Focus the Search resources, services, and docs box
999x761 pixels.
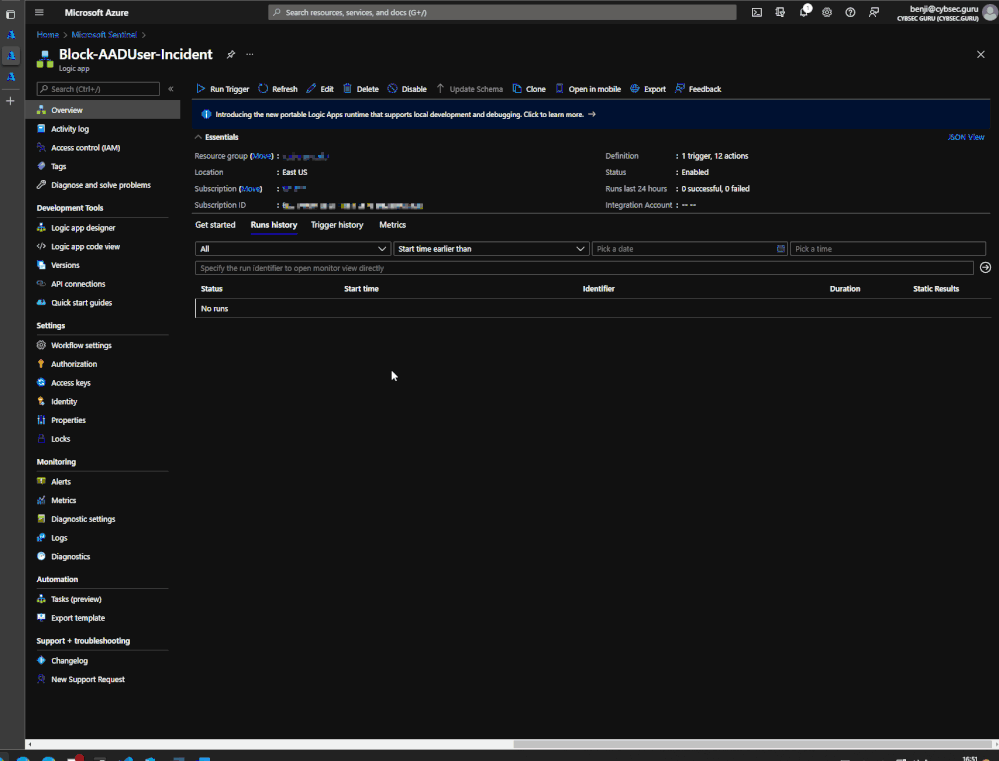click(502, 12)
